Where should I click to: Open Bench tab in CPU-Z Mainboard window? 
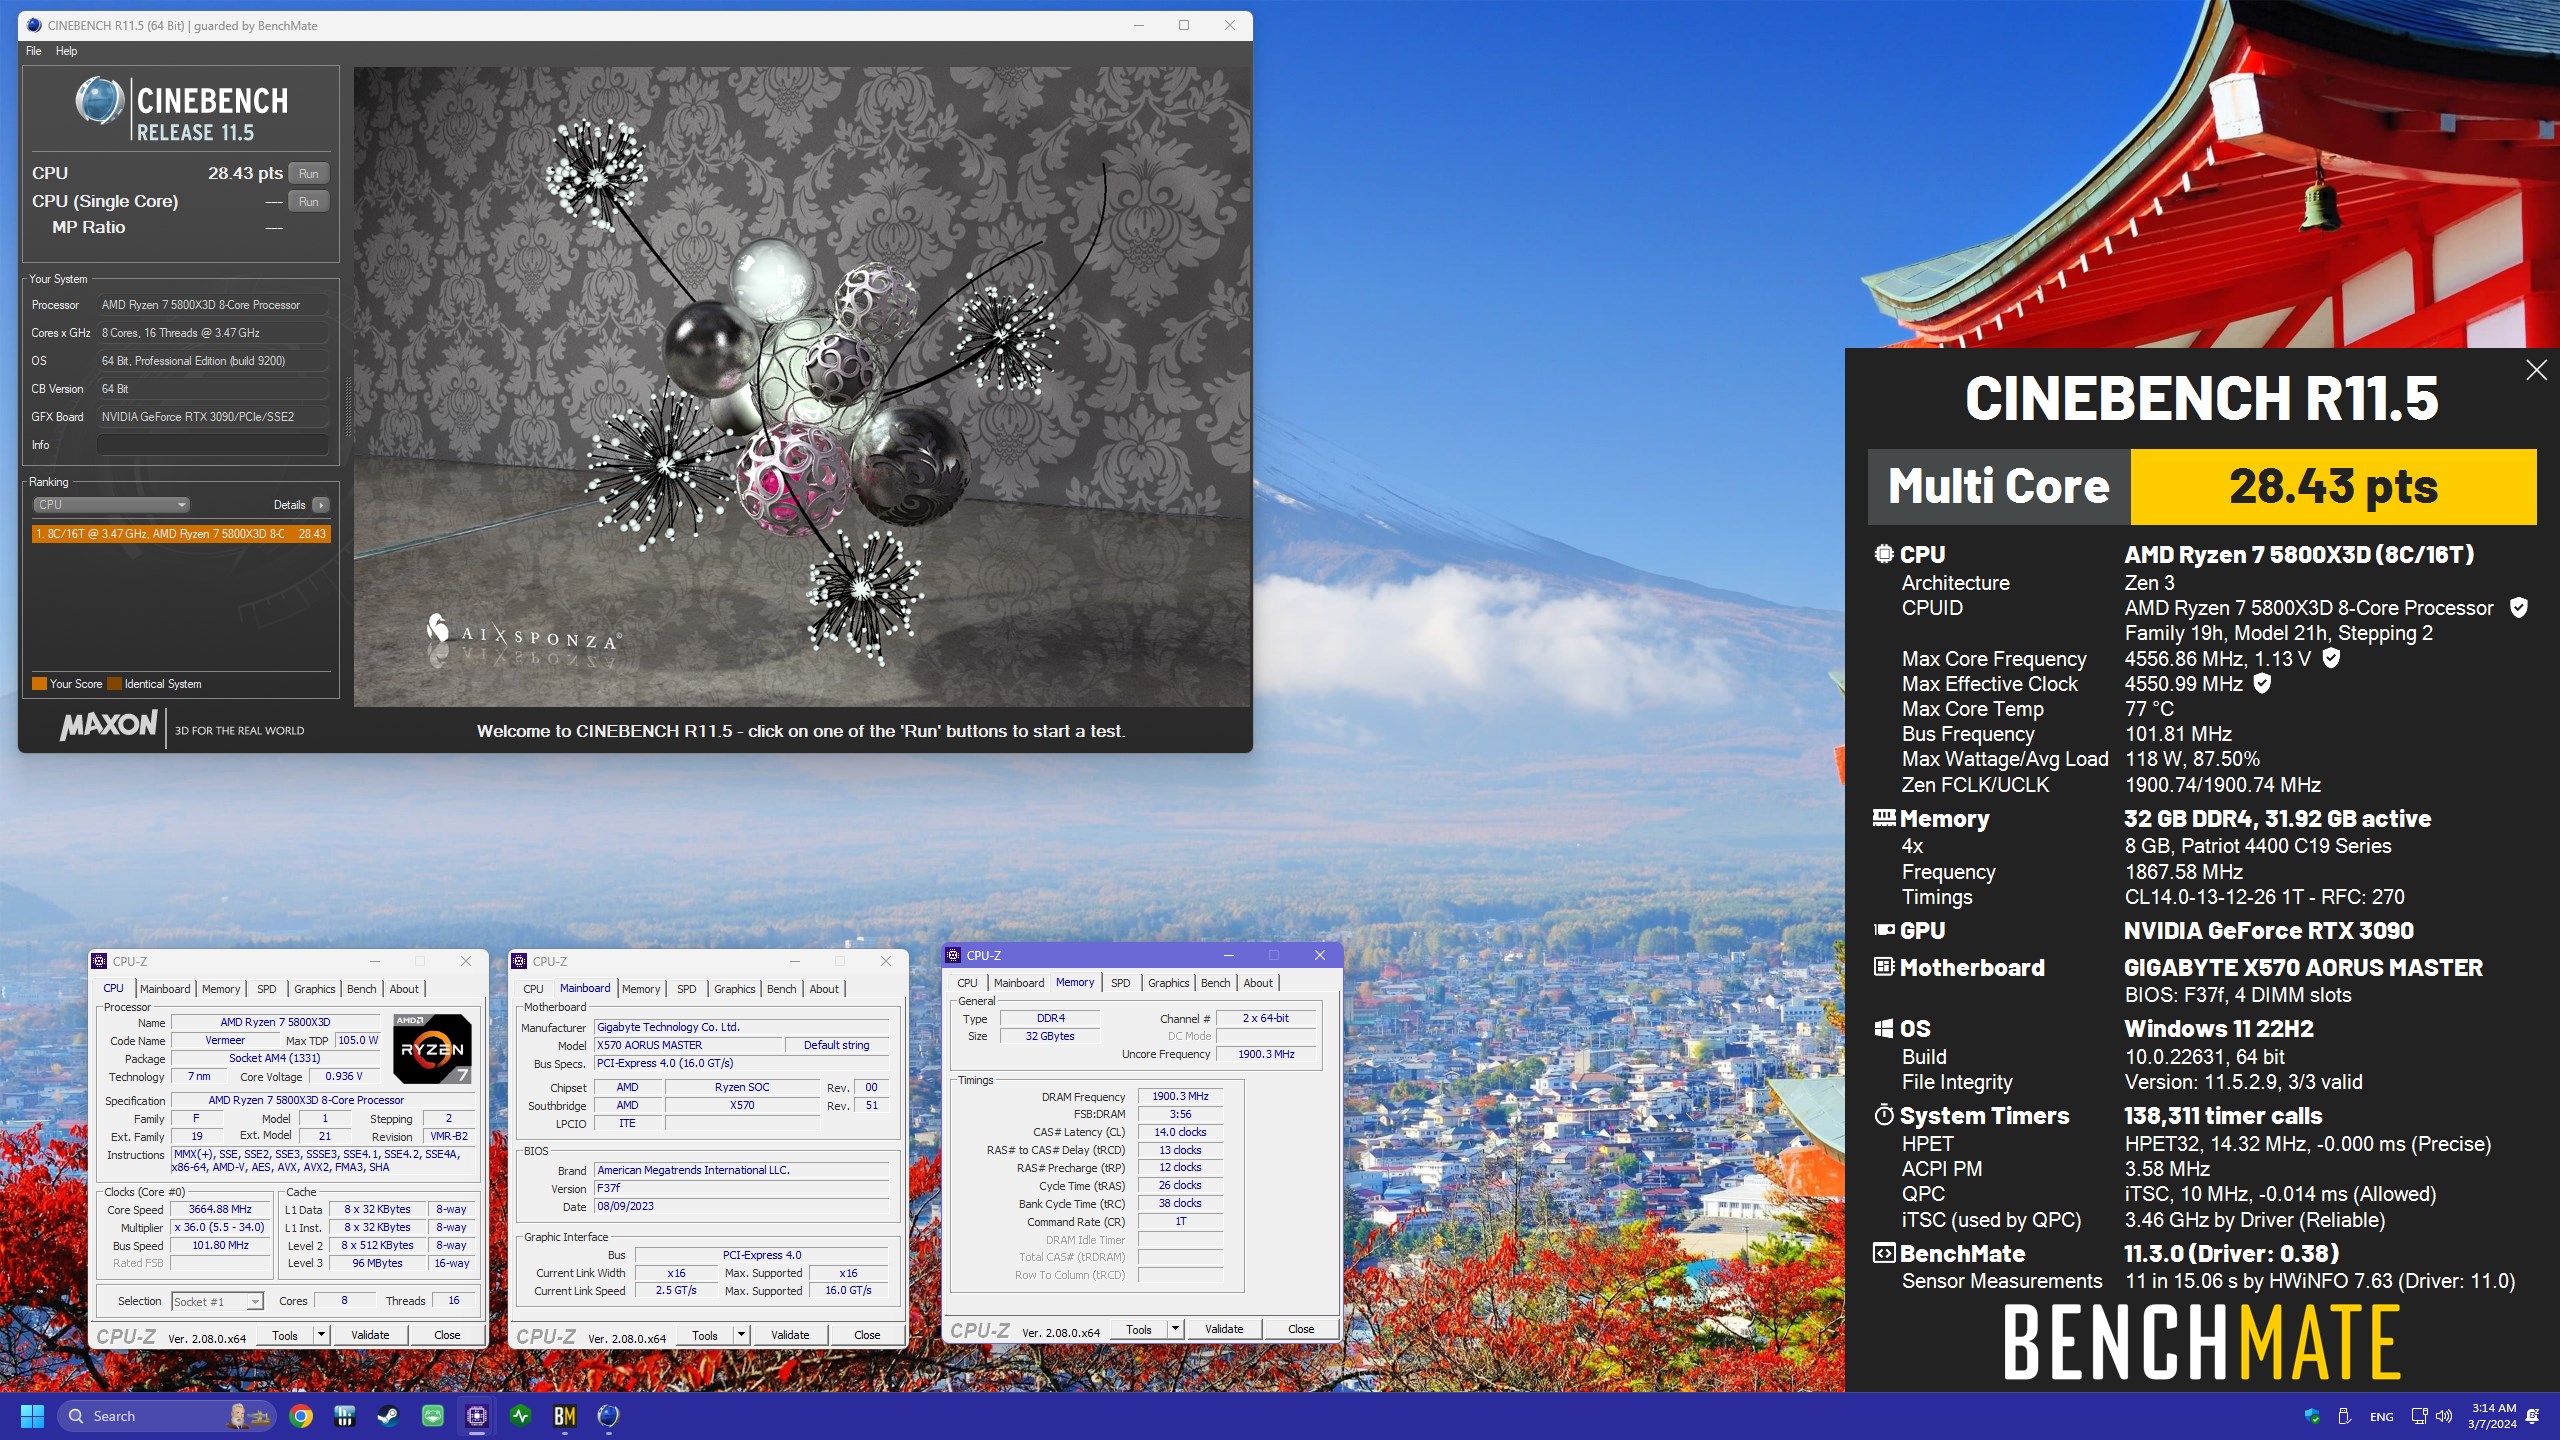(782, 989)
